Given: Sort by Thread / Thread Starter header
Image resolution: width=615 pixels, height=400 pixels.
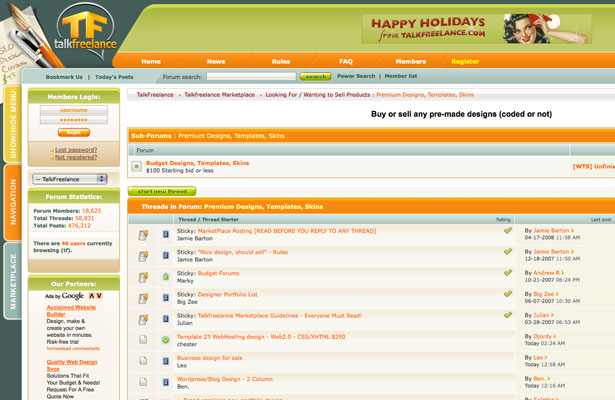Looking at the screenshot, I should click(x=208, y=220).
